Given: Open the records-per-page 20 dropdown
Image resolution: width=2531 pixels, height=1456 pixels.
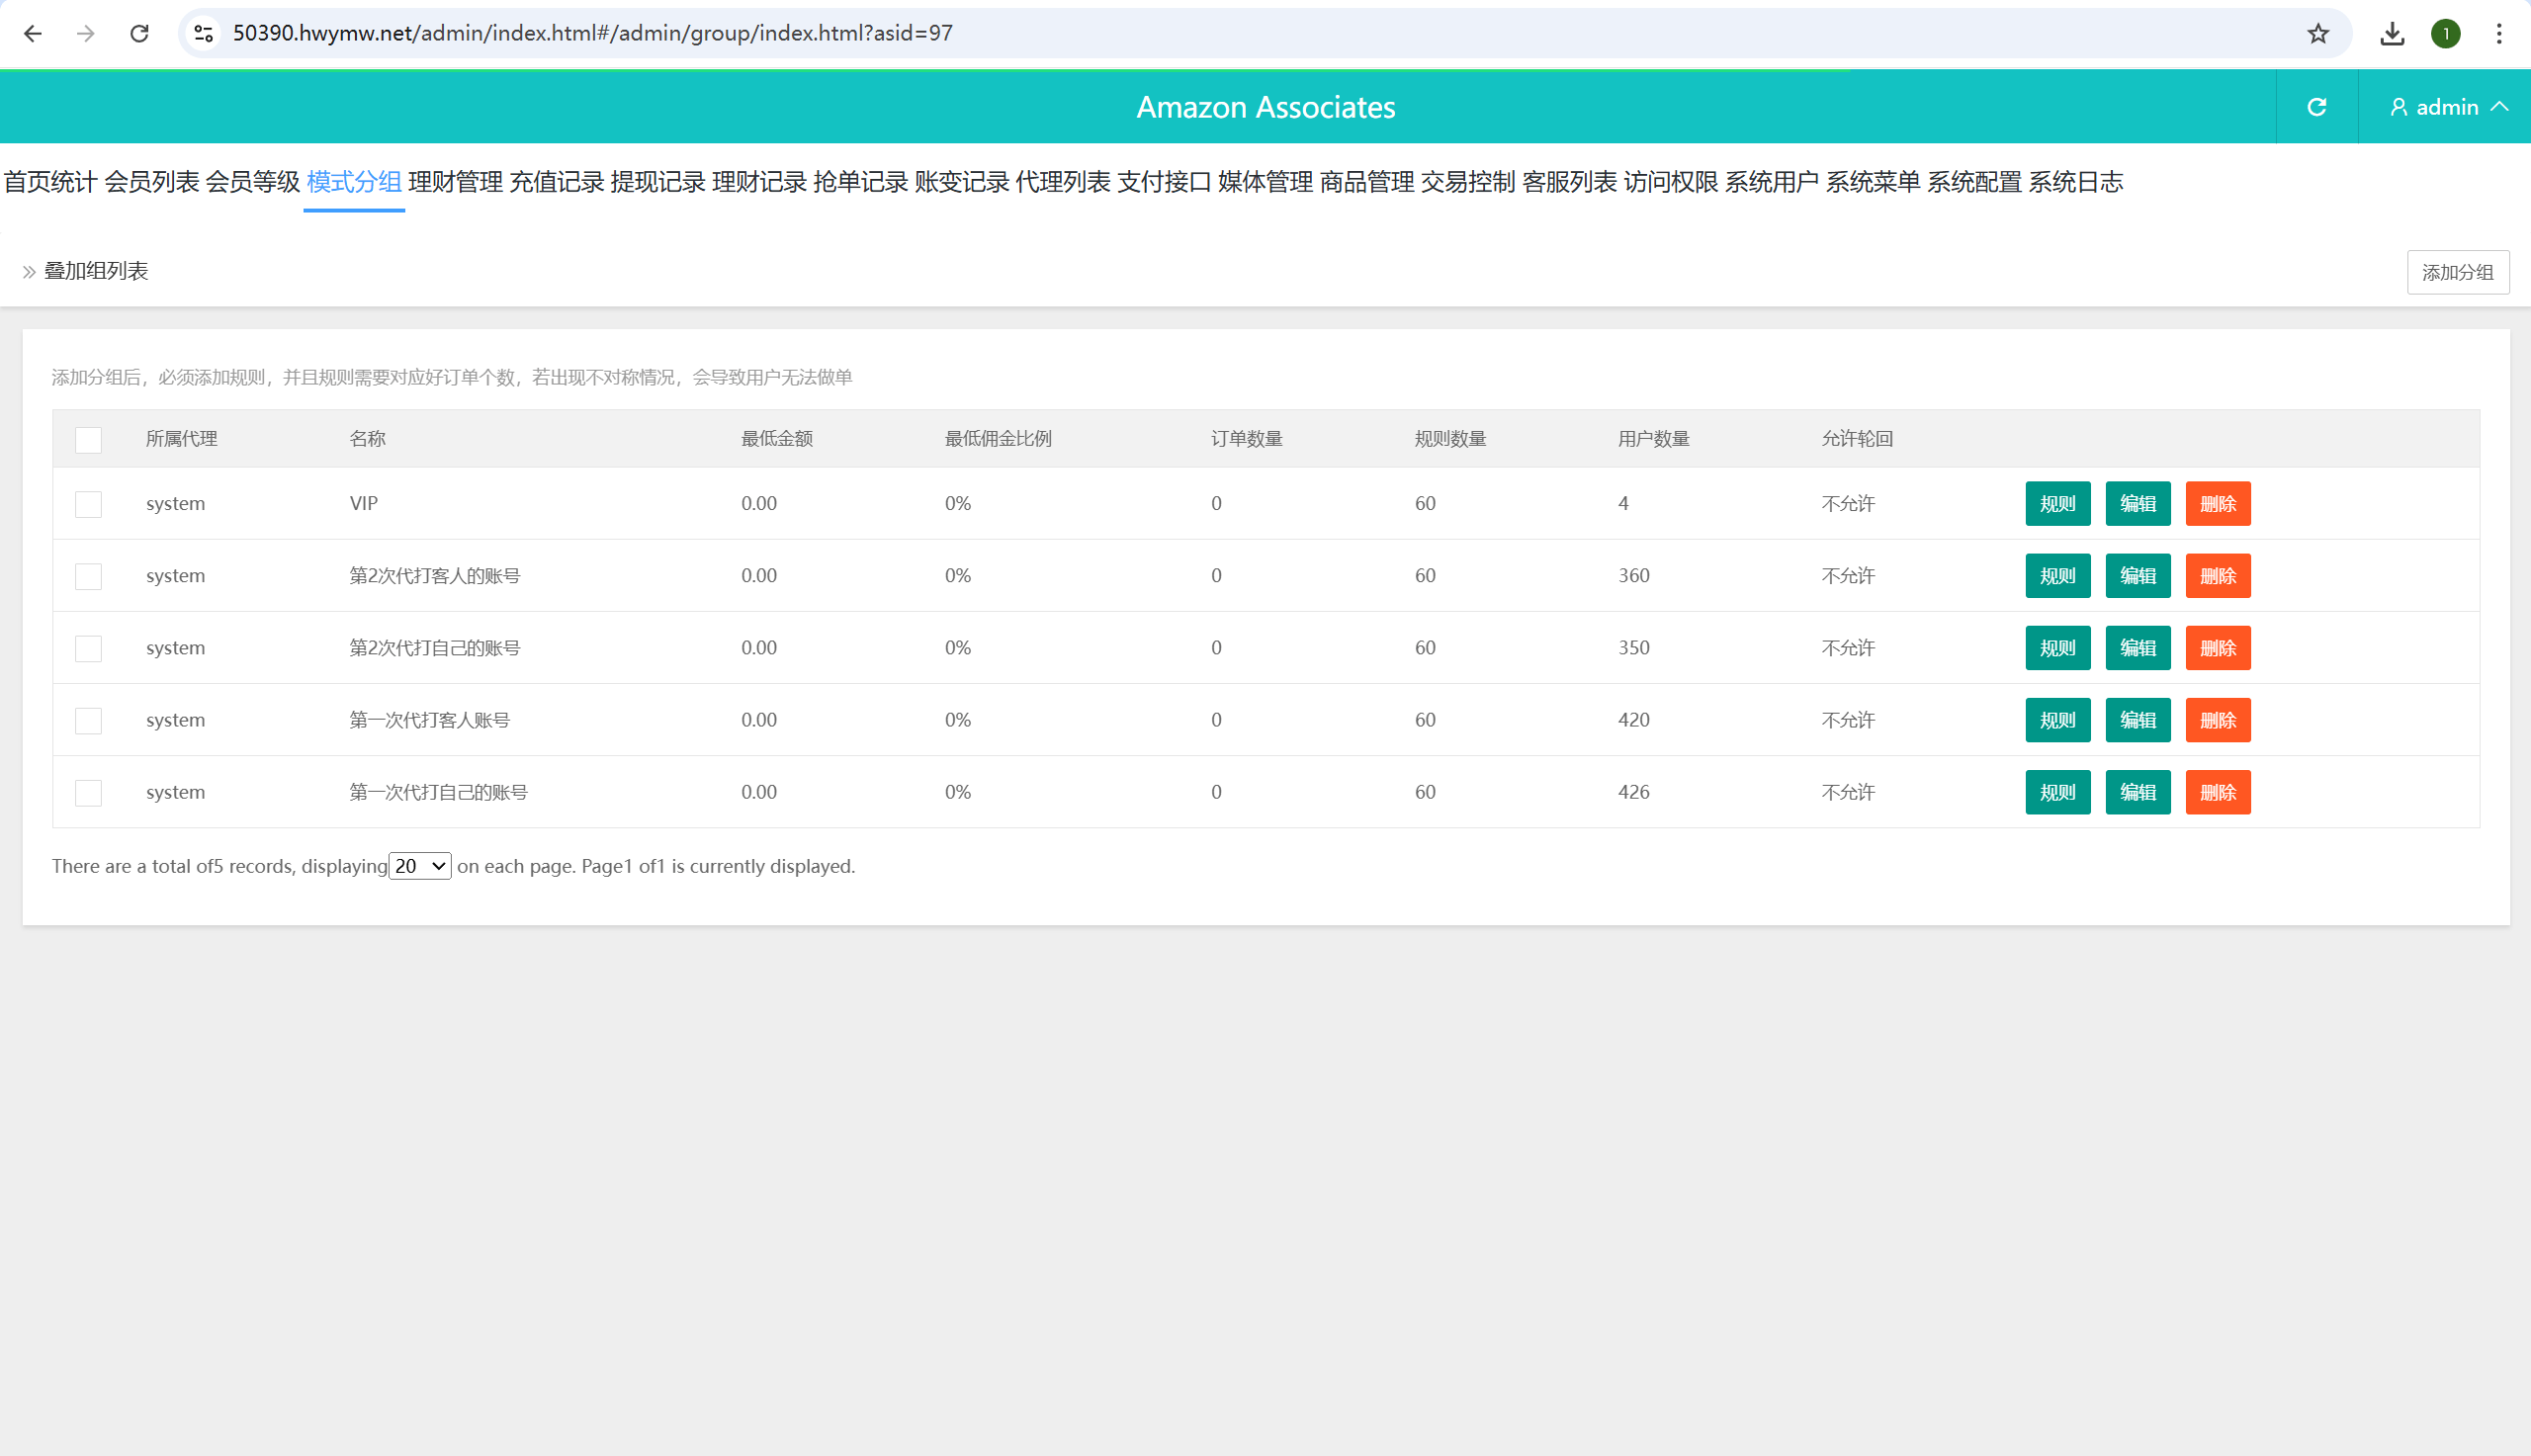Looking at the screenshot, I should [420, 866].
